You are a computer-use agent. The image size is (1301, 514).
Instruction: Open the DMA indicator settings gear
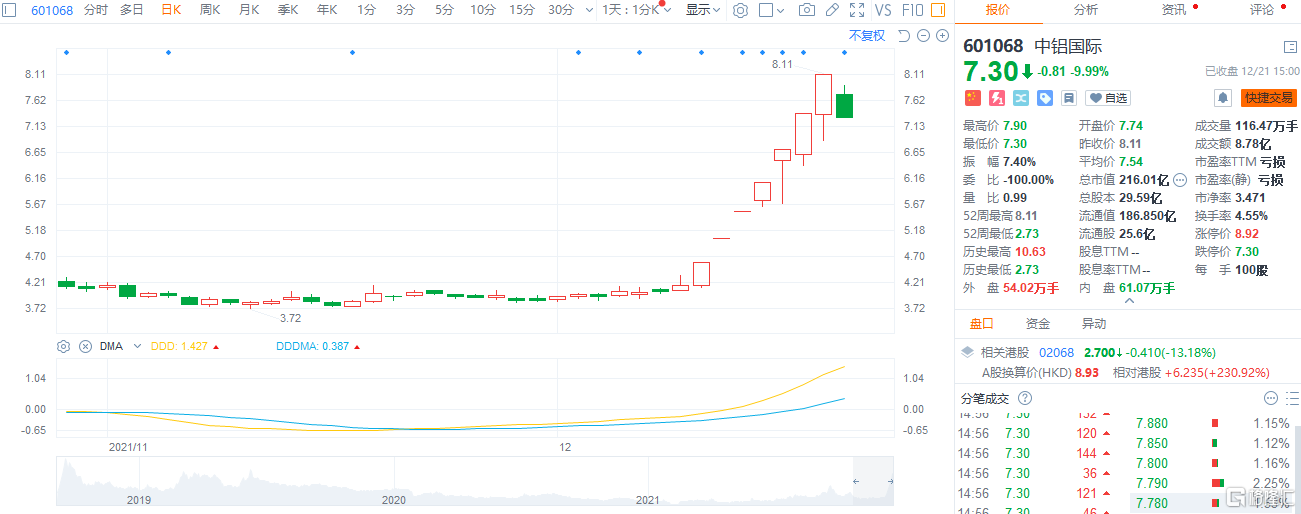tap(64, 347)
